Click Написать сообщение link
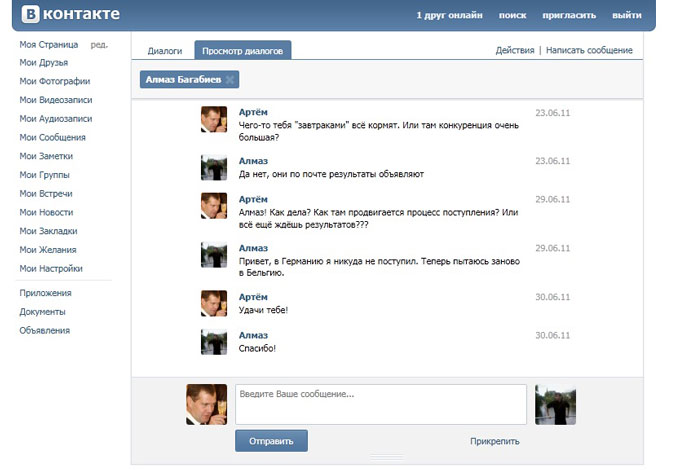The height and width of the screenshot is (470, 680). [x=589, y=50]
